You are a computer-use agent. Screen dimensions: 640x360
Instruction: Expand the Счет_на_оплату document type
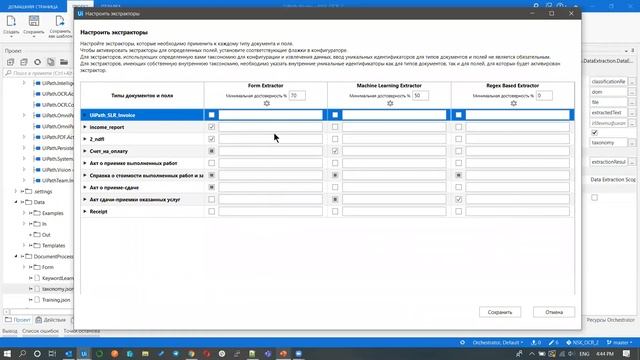85,151
